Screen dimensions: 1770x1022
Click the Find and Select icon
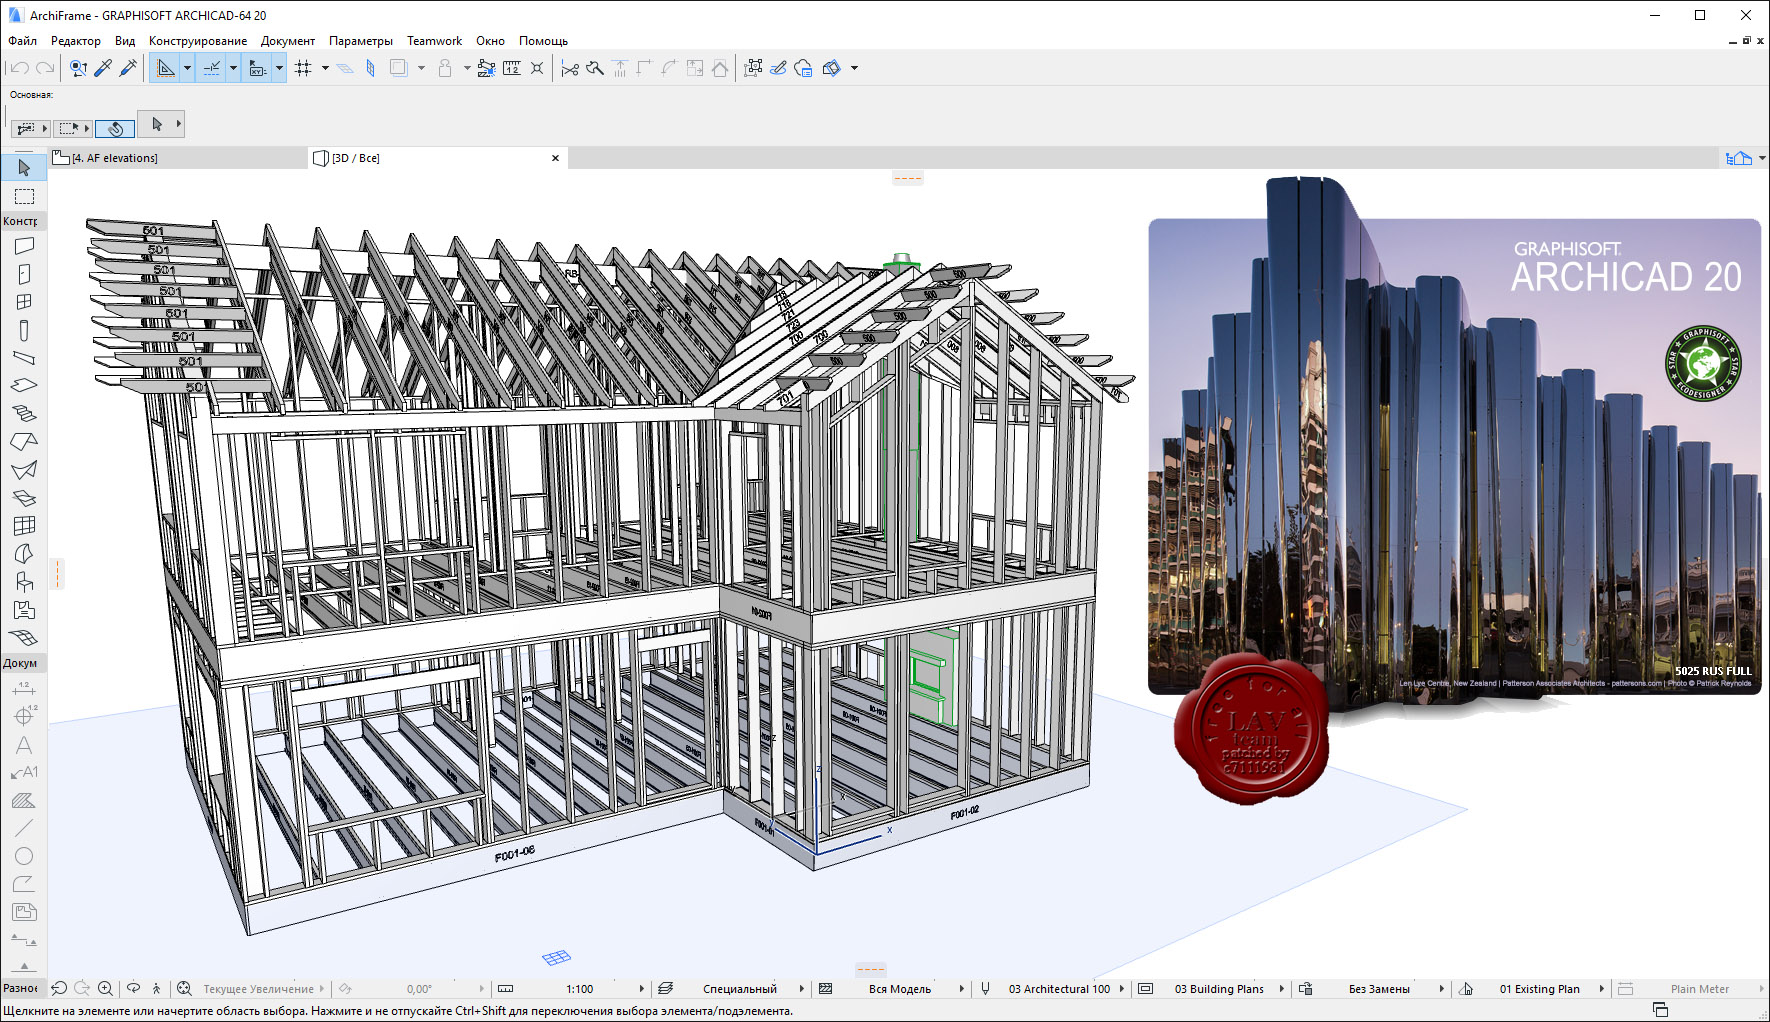point(78,68)
